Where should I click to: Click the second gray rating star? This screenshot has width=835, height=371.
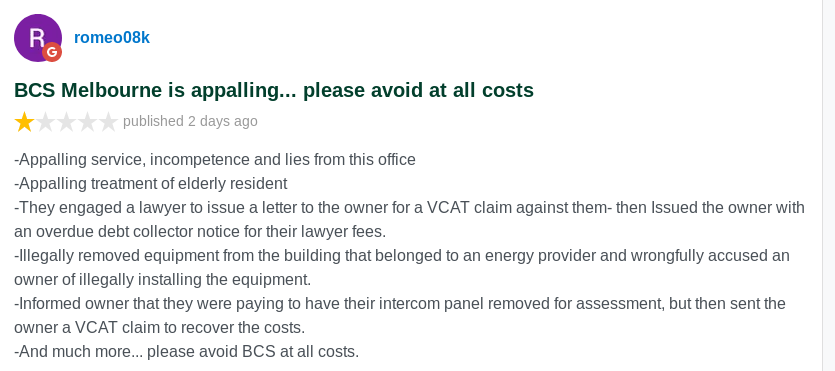click(x=45, y=122)
